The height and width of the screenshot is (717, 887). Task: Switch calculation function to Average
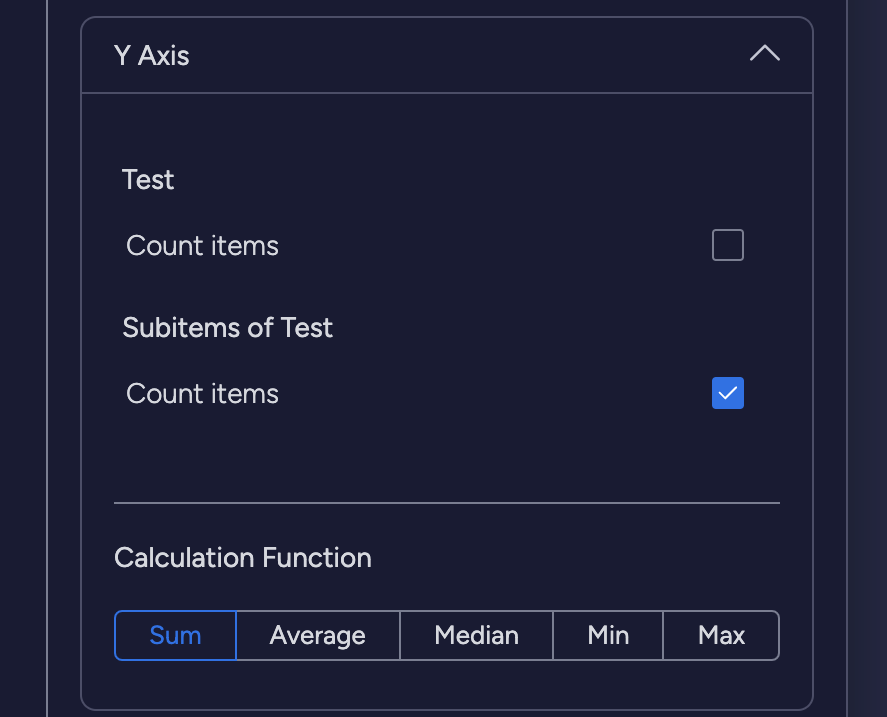[317, 636]
